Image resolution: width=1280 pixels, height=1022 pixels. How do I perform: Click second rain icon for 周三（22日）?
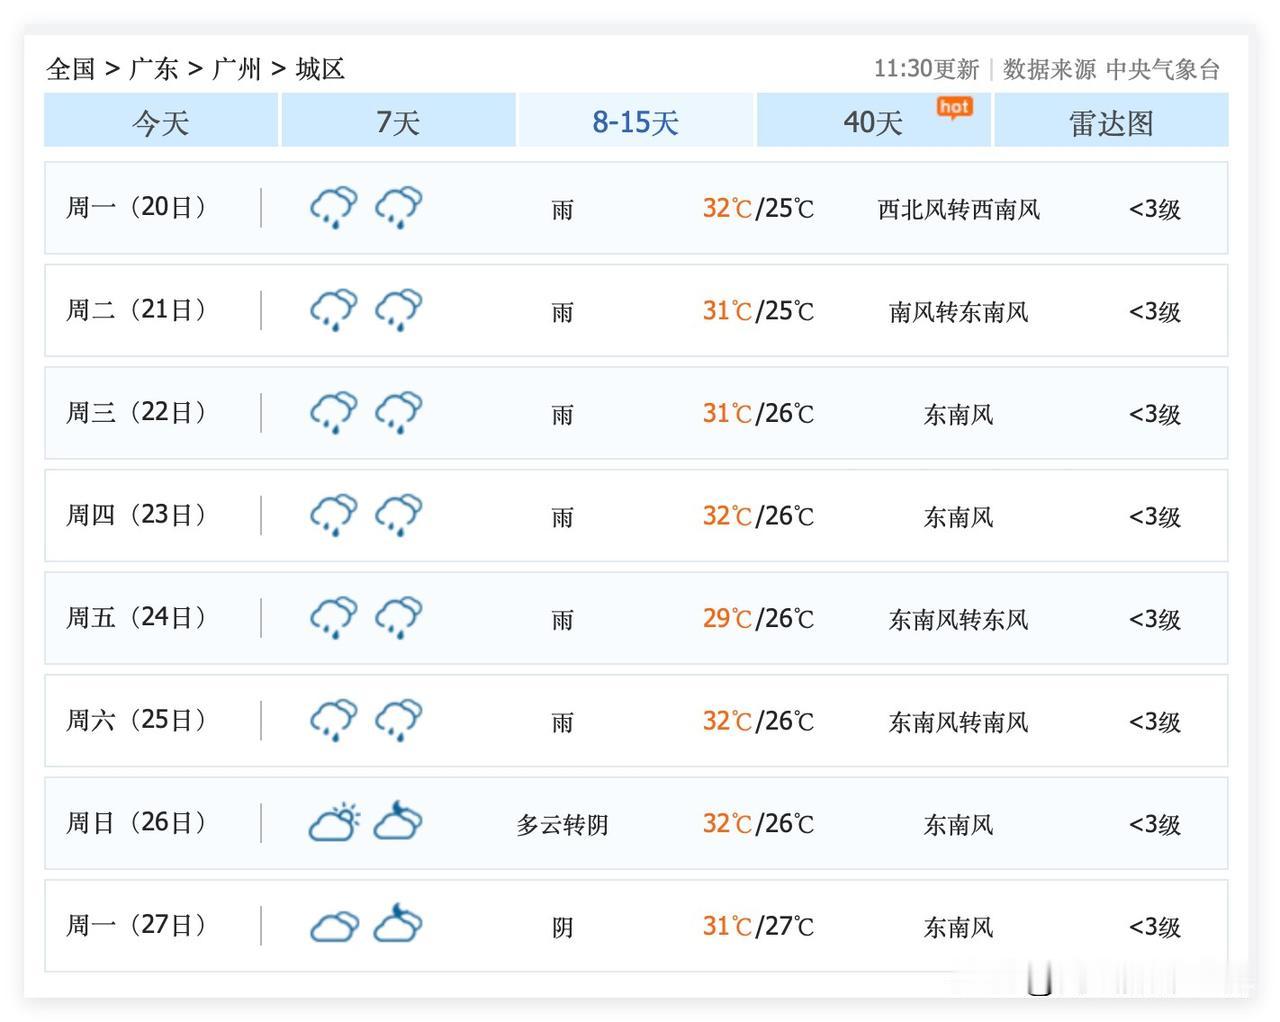point(398,412)
